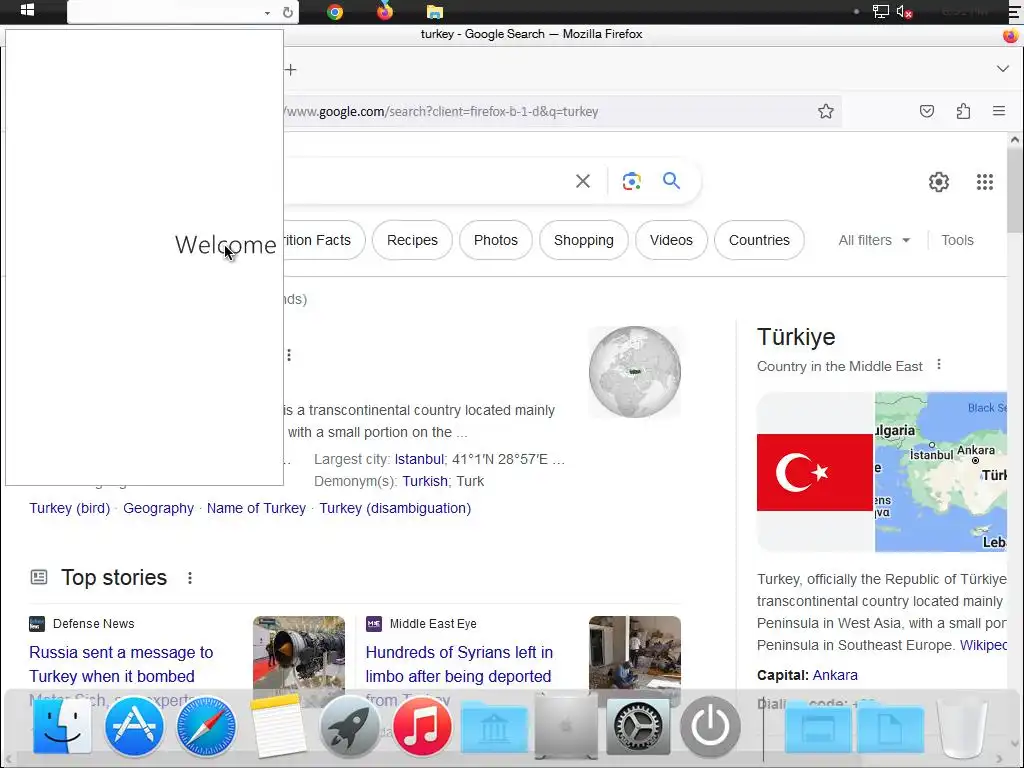Click the scrollbar up arrow
The width and height of the screenshot is (1024, 768).
pos(1014,140)
